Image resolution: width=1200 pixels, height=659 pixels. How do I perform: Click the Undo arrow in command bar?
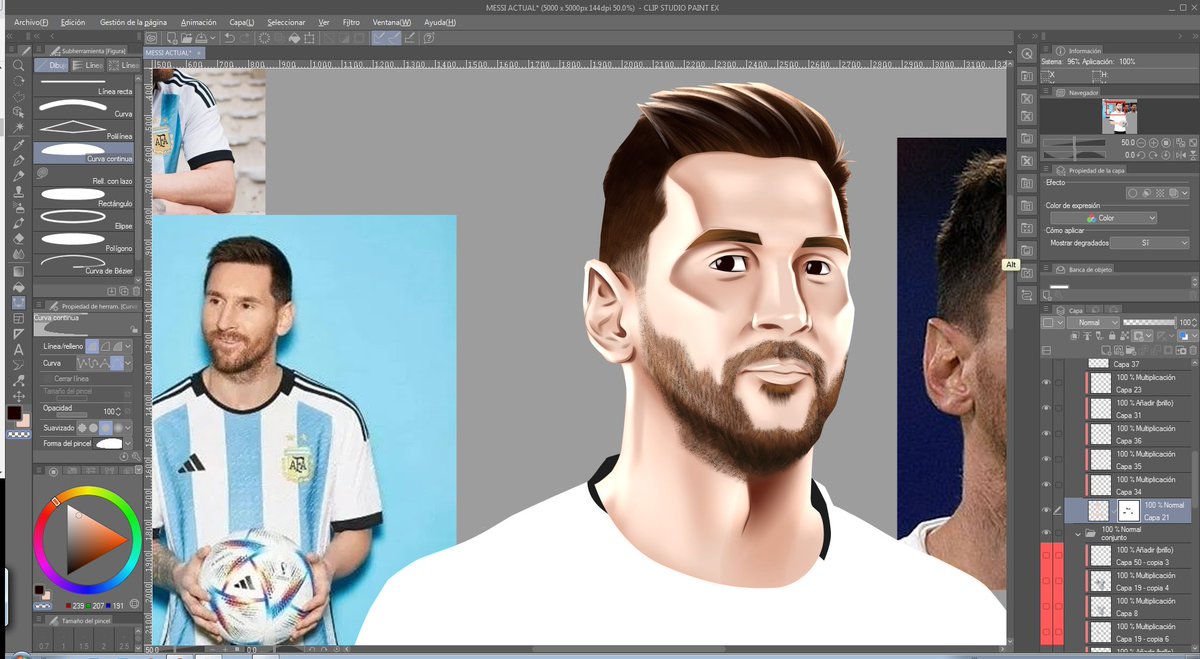(229, 38)
